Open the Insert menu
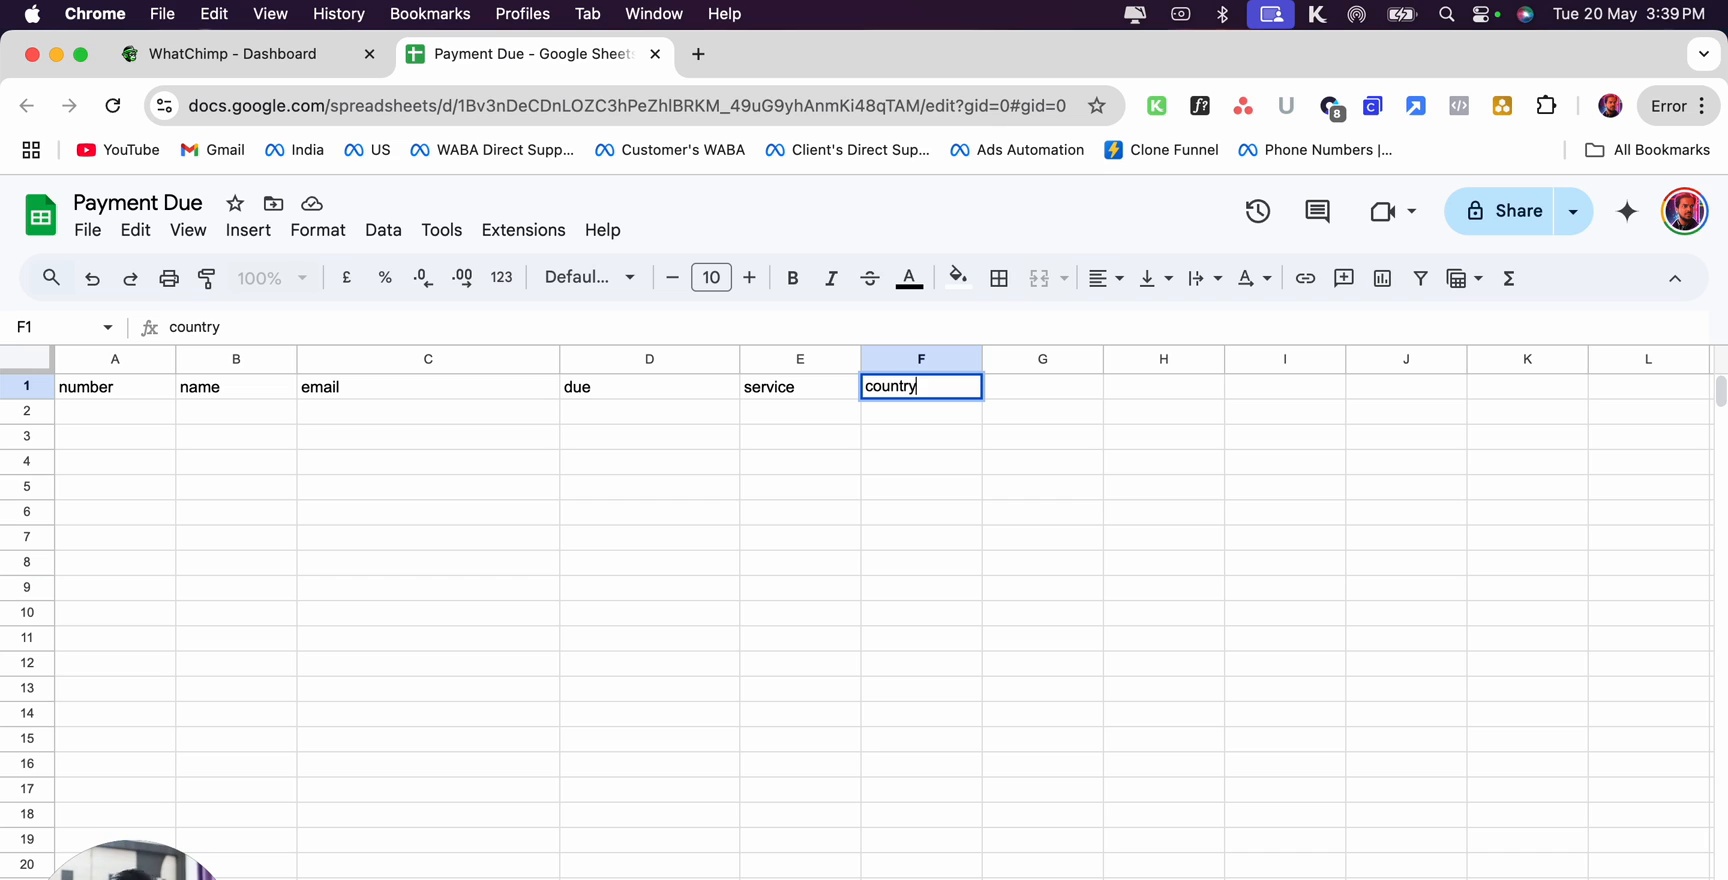This screenshot has width=1728, height=880. click(248, 230)
